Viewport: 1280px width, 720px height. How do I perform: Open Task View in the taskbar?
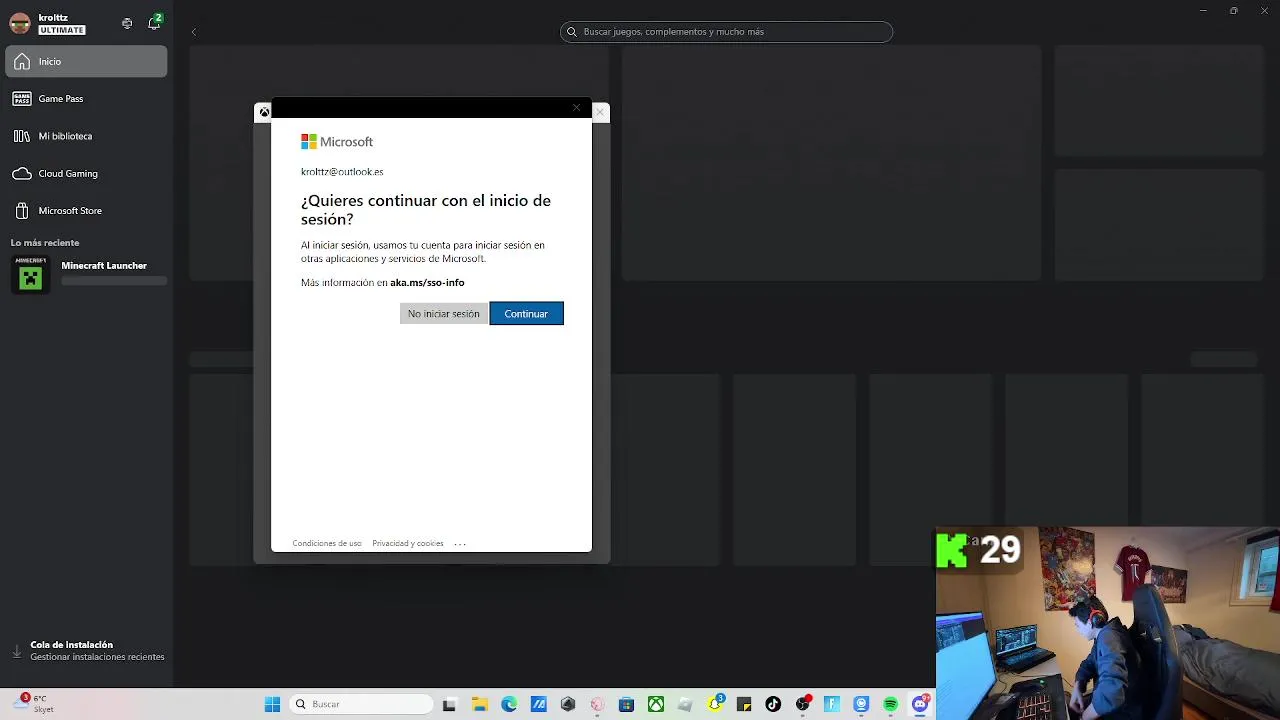click(449, 704)
